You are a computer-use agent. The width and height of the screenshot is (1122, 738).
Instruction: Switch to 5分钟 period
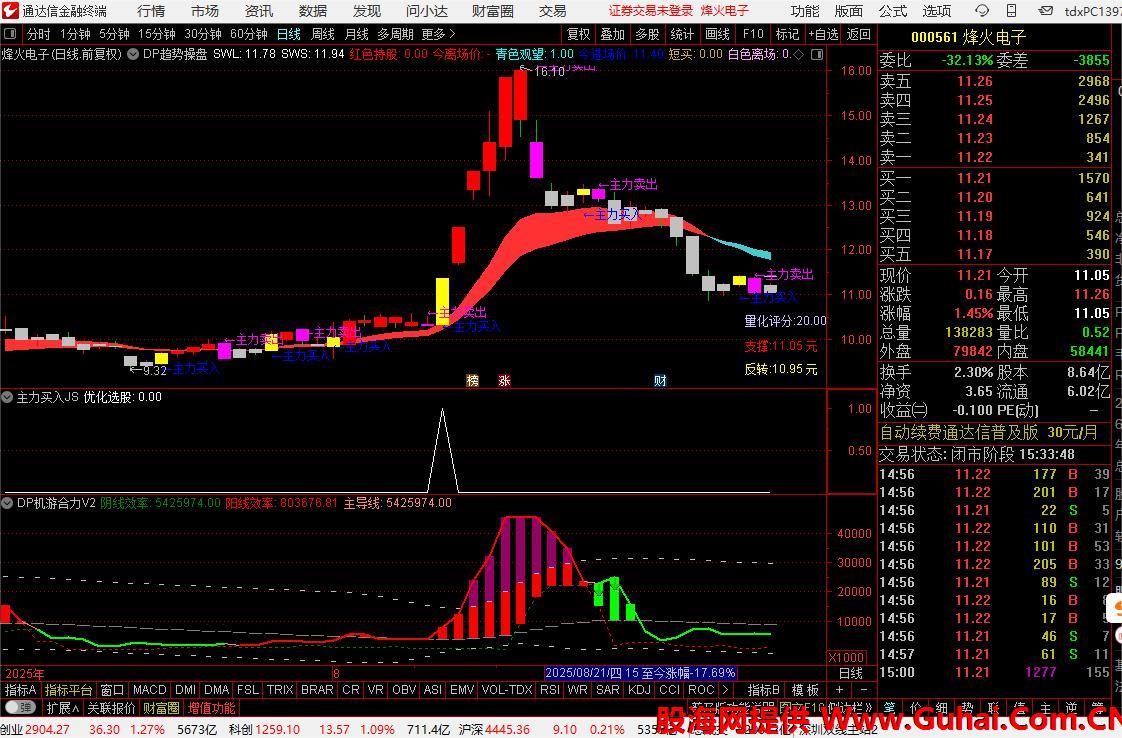point(114,34)
